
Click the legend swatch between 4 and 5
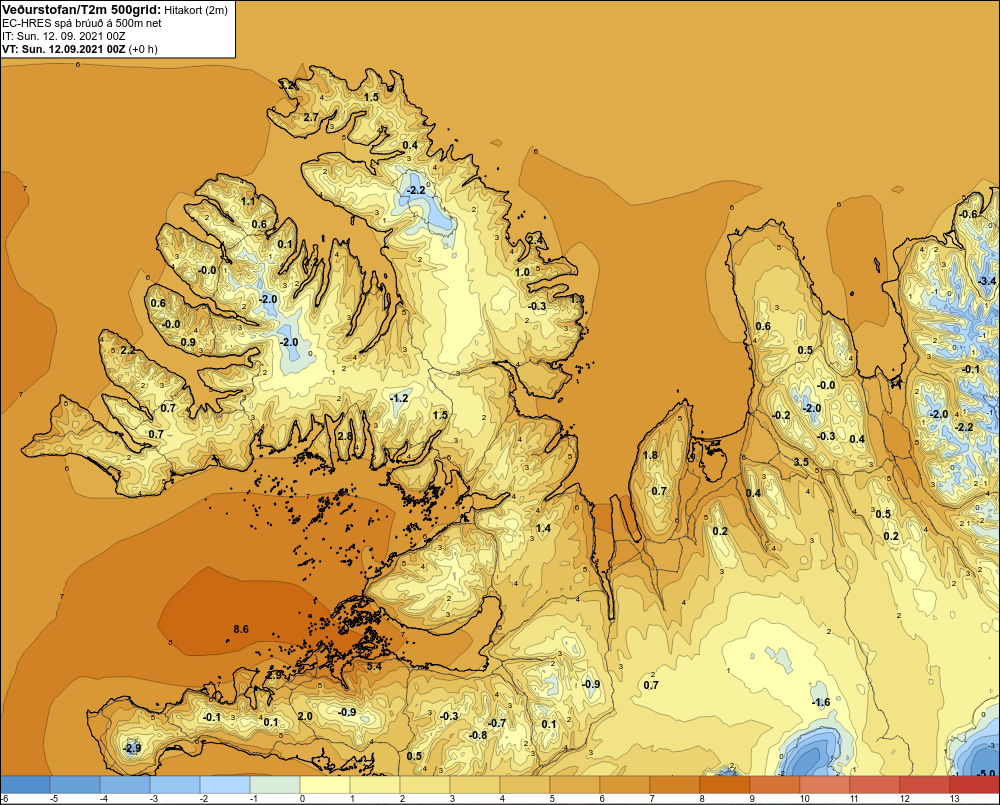click(x=525, y=784)
